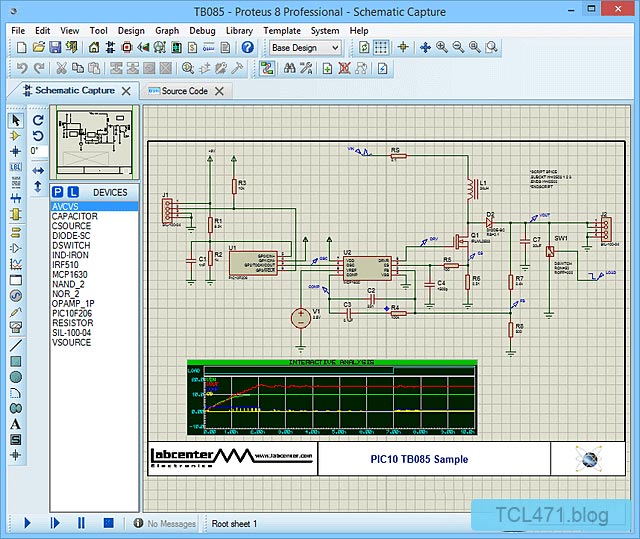Click the schematic overview thumbnail
Viewport: 640px width, 539px height.
tap(94, 144)
